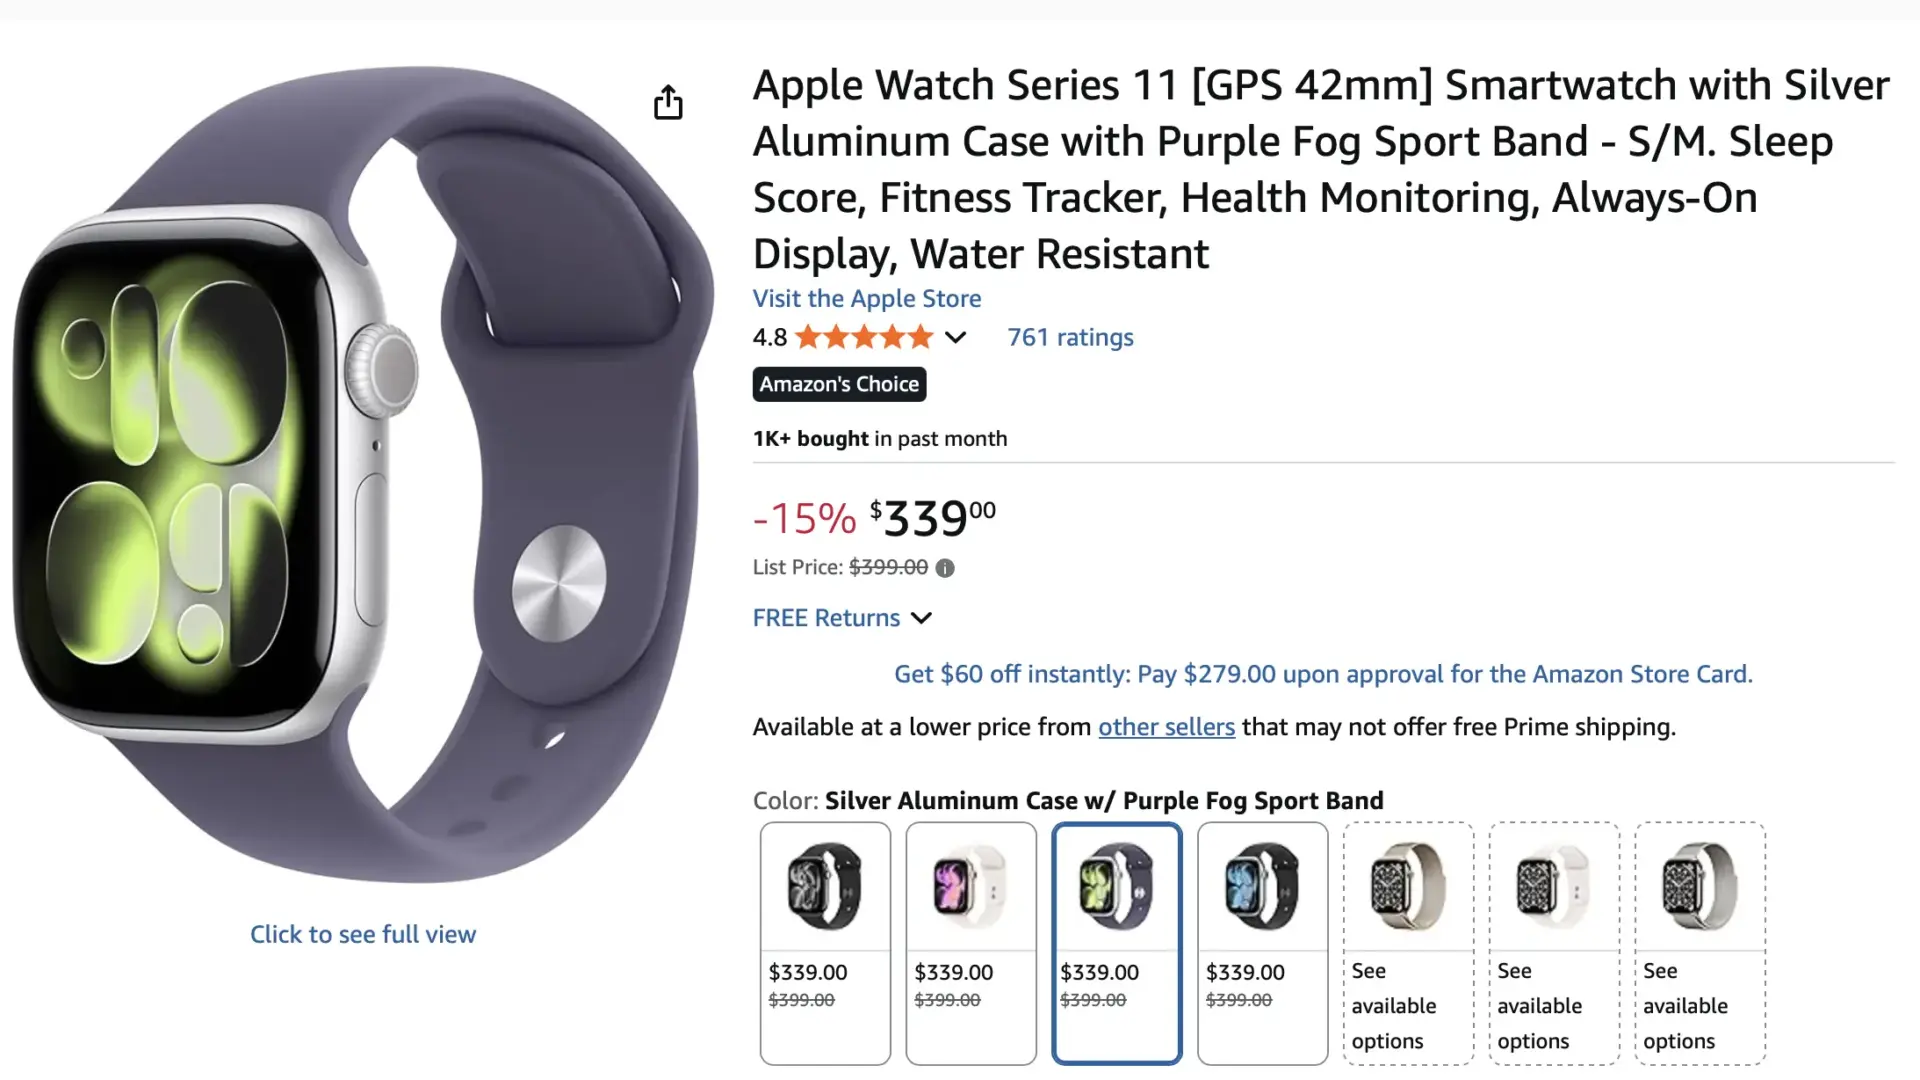1920x1080 pixels.
Task: Open the 761 ratings link
Action: (x=1070, y=337)
